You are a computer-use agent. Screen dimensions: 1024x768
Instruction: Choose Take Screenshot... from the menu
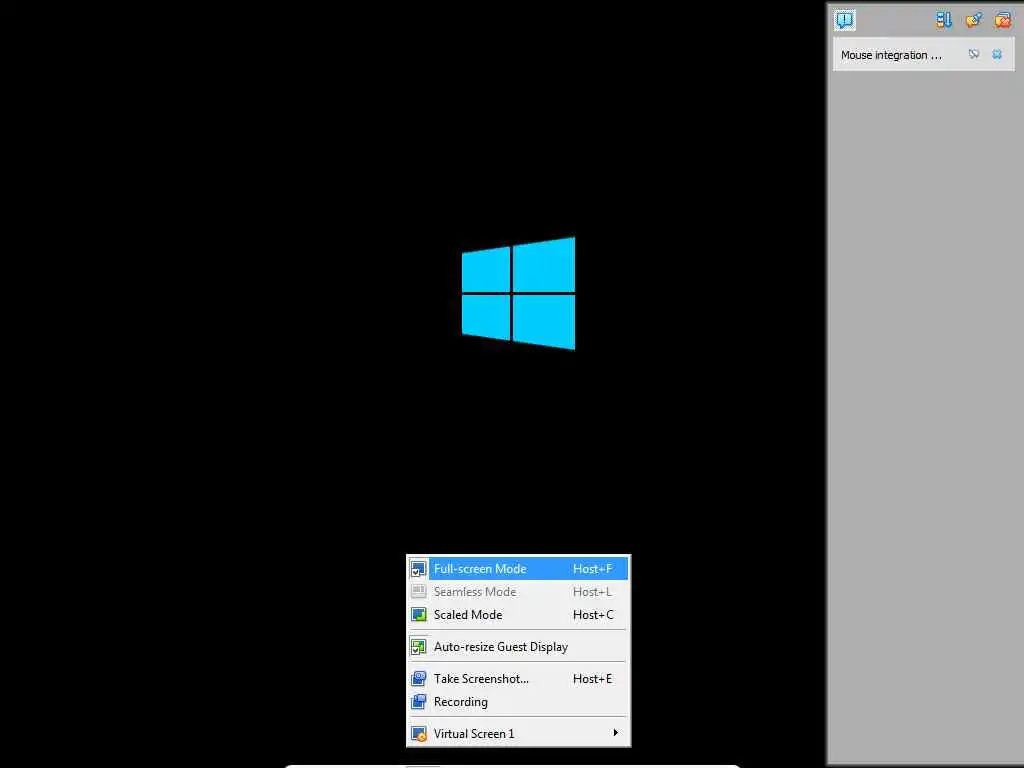coord(518,679)
